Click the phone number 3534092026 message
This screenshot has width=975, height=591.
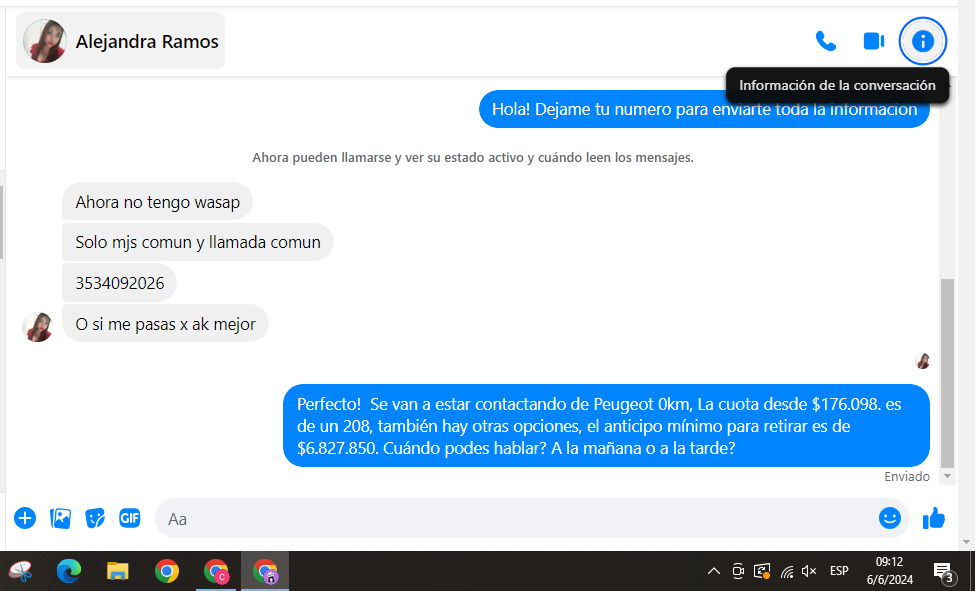[120, 283]
